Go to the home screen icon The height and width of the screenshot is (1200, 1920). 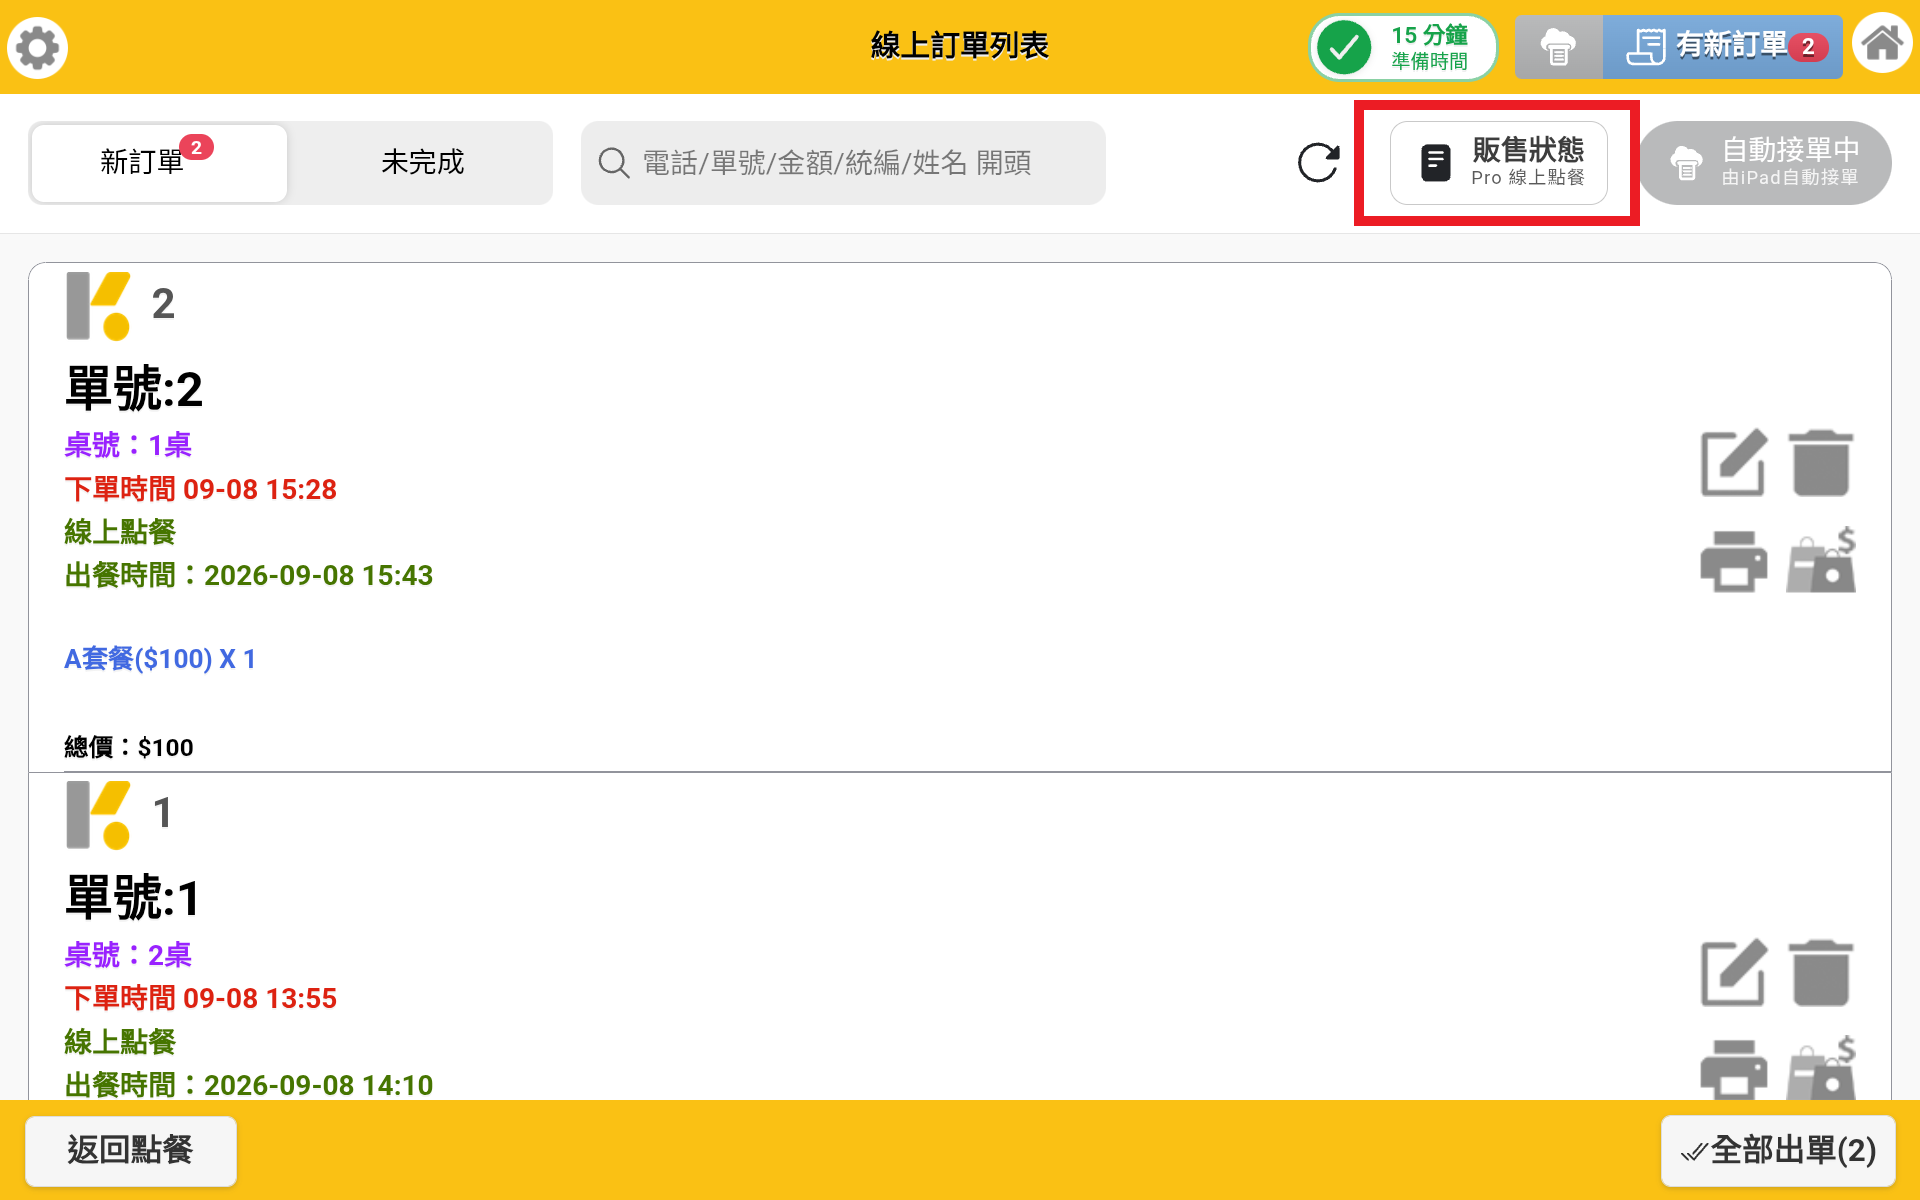pyautogui.click(x=1882, y=44)
